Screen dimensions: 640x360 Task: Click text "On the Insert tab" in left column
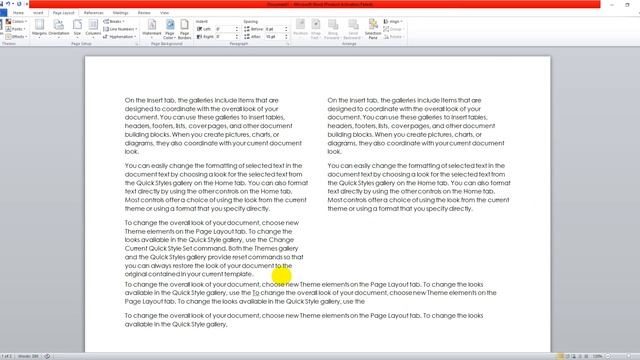pos(150,100)
